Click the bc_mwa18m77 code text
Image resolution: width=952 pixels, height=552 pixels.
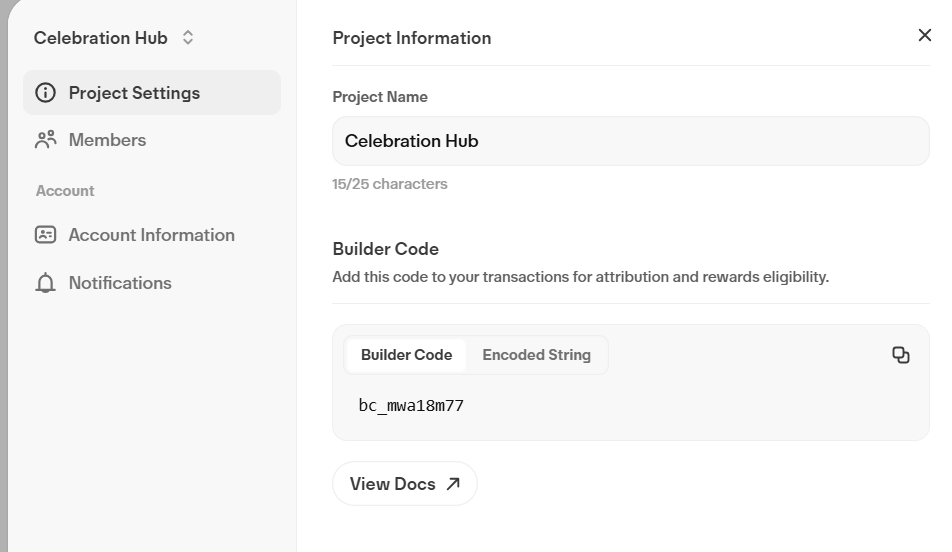tap(411, 406)
